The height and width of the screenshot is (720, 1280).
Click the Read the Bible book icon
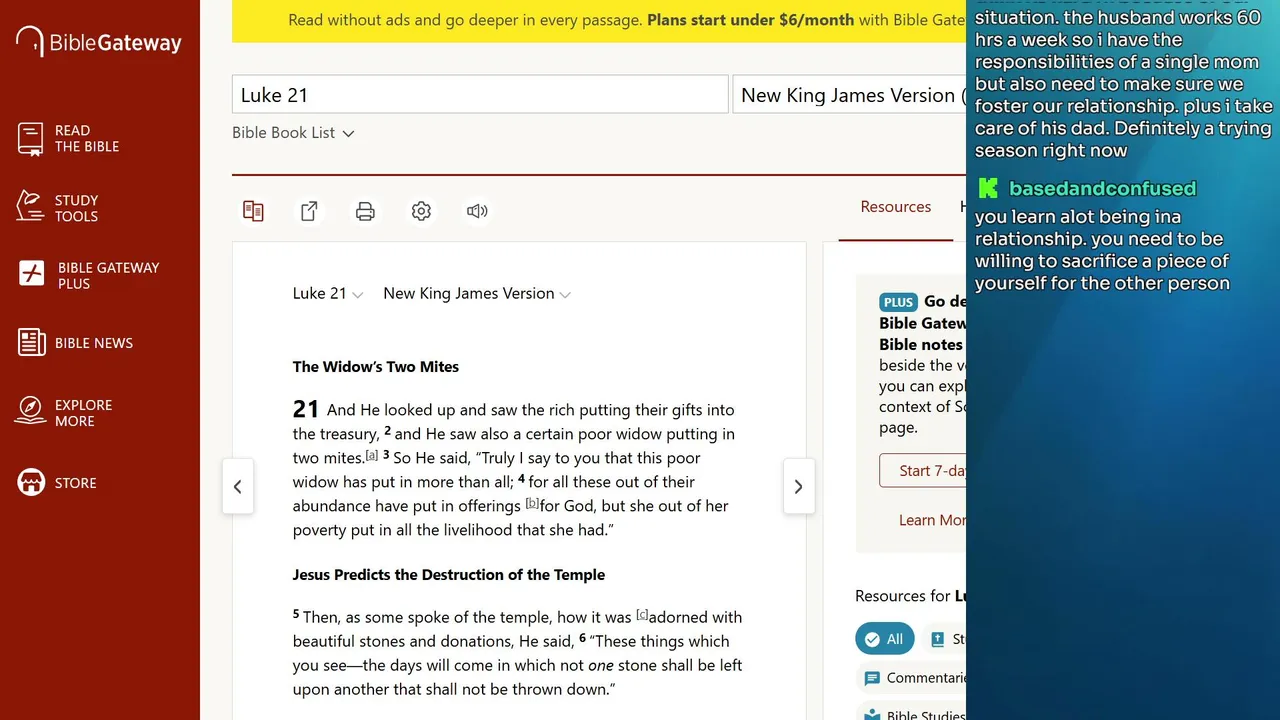(x=31, y=138)
